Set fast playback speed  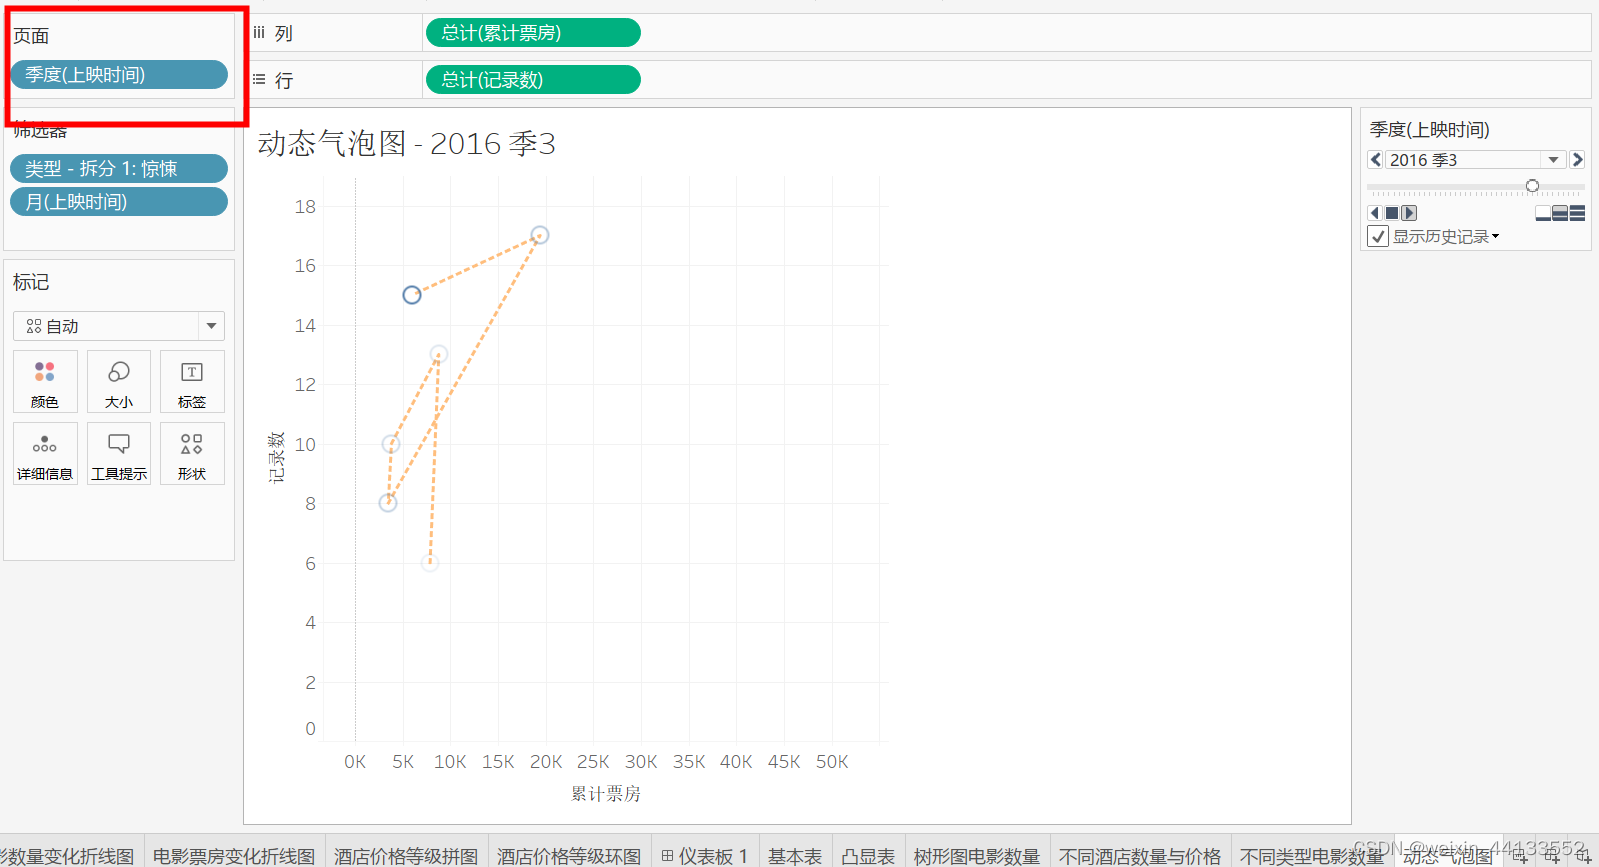pos(1577,213)
